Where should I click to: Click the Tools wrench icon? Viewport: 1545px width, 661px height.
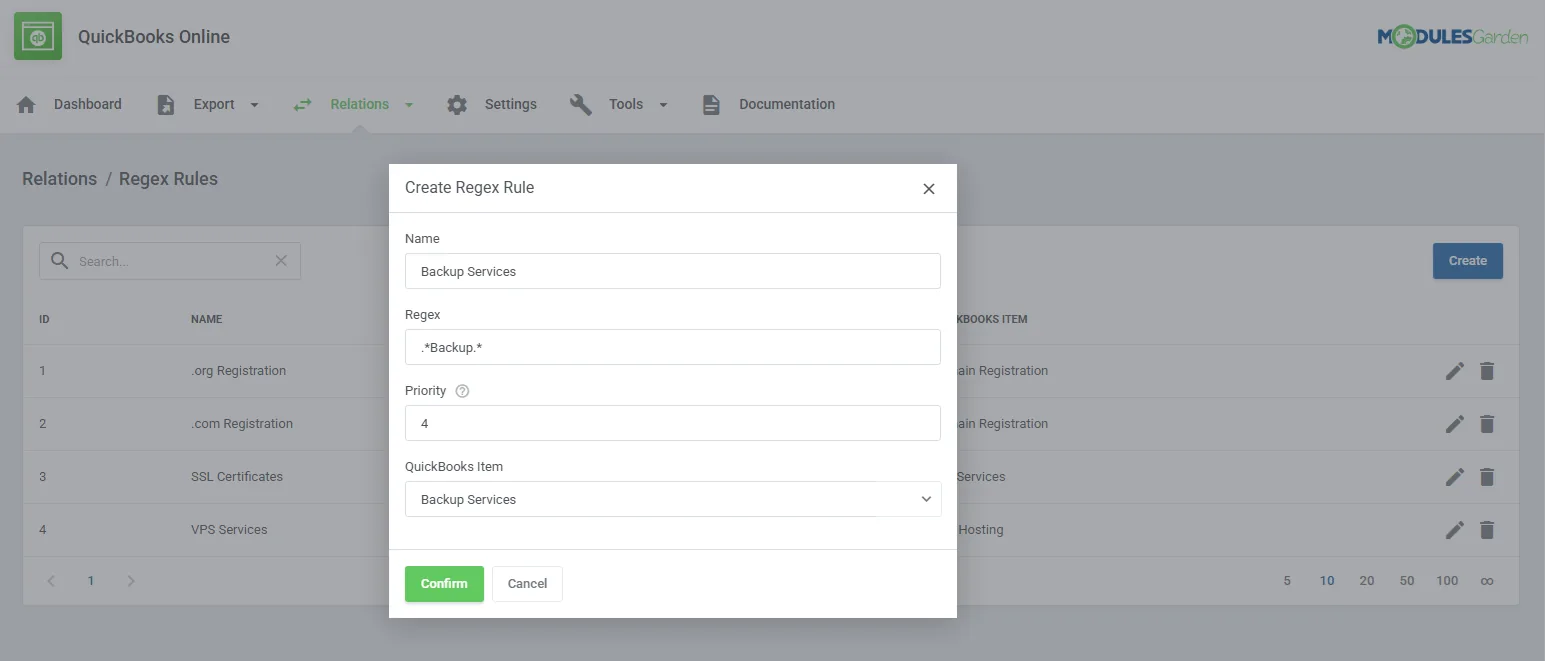click(581, 104)
